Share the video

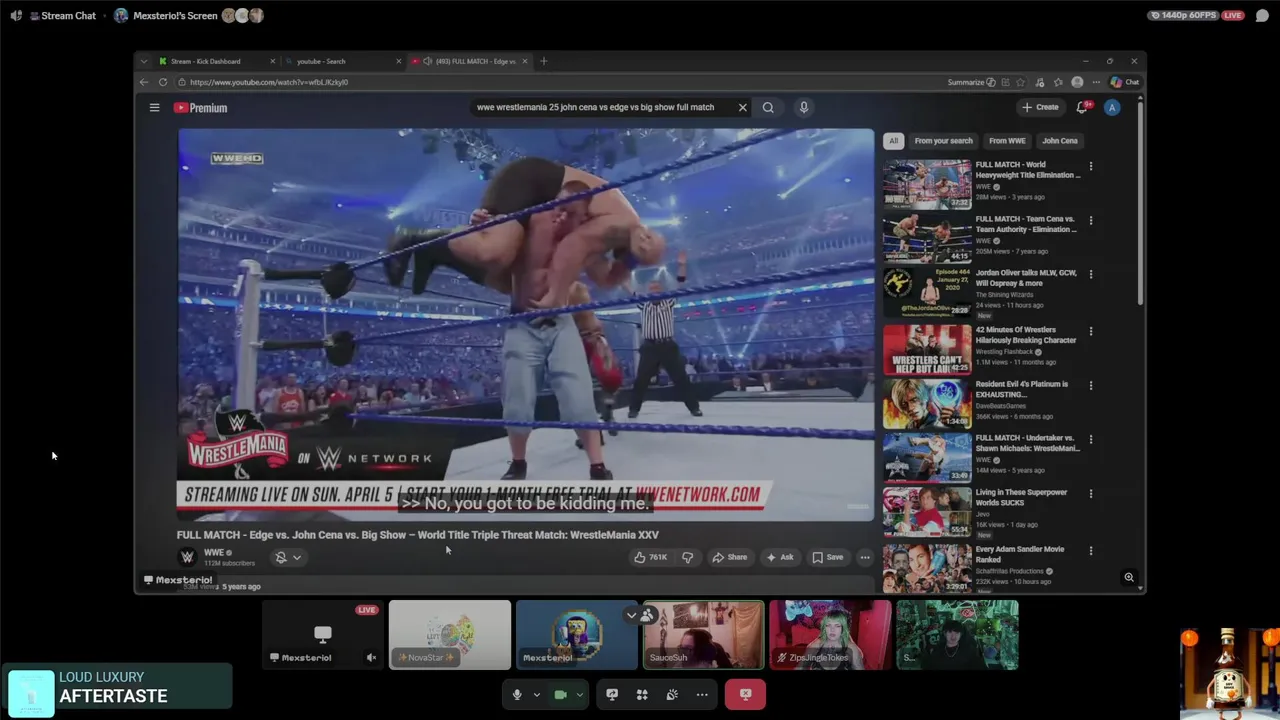click(x=729, y=557)
